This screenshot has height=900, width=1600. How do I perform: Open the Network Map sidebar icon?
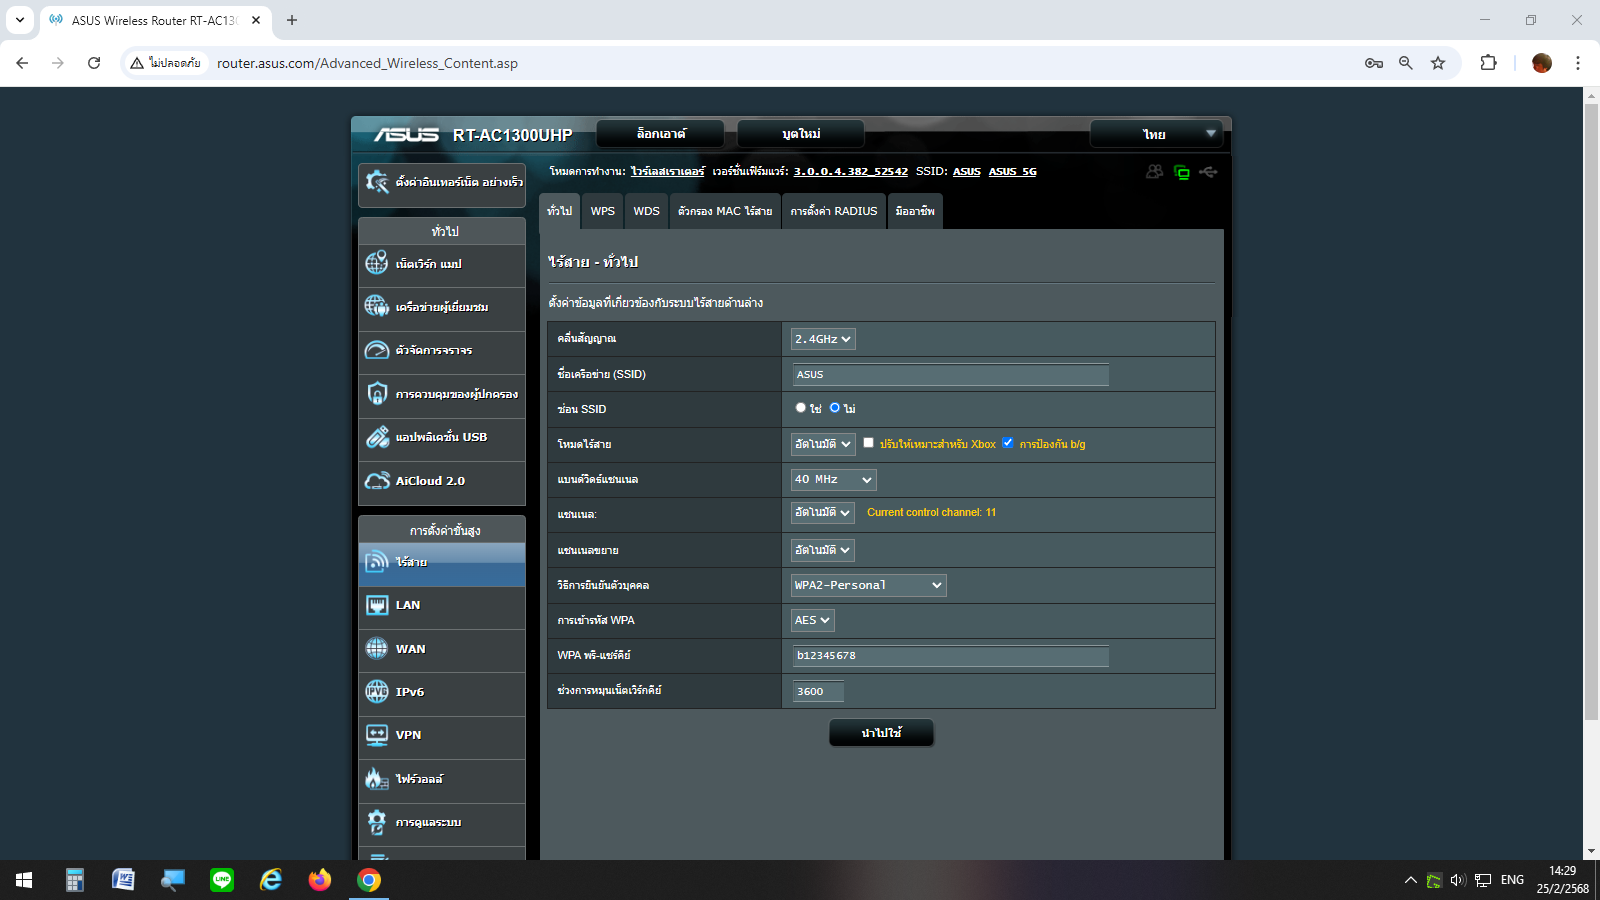pos(377,263)
